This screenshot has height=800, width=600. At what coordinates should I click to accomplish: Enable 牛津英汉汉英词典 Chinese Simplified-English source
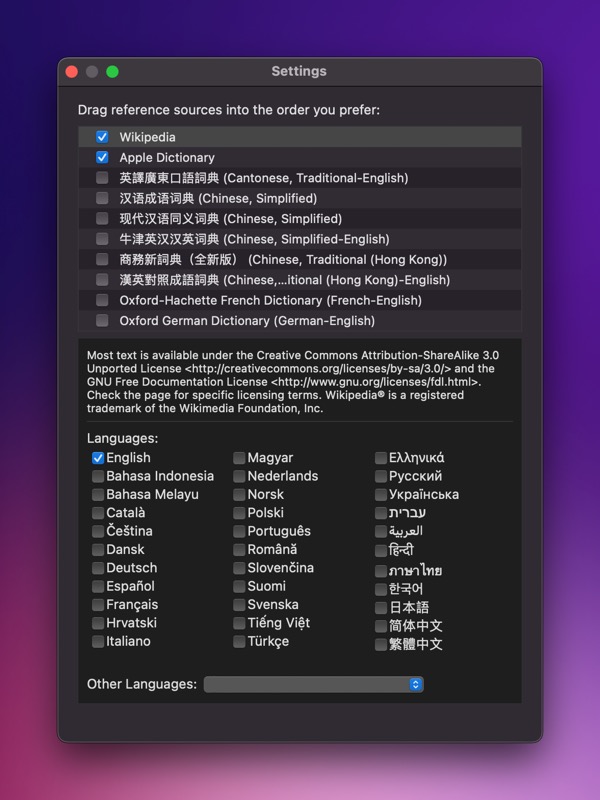coord(102,239)
